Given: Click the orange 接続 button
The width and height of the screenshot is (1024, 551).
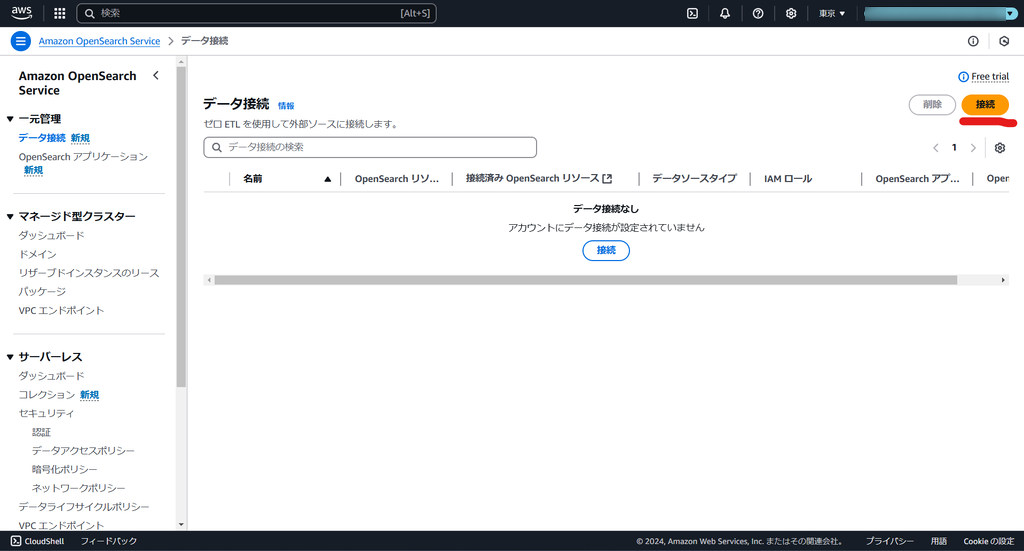Looking at the screenshot, I should click(x=985, y=104).
